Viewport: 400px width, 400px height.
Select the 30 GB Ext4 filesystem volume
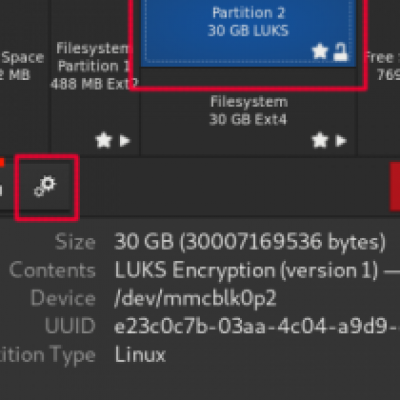point(248,112)
